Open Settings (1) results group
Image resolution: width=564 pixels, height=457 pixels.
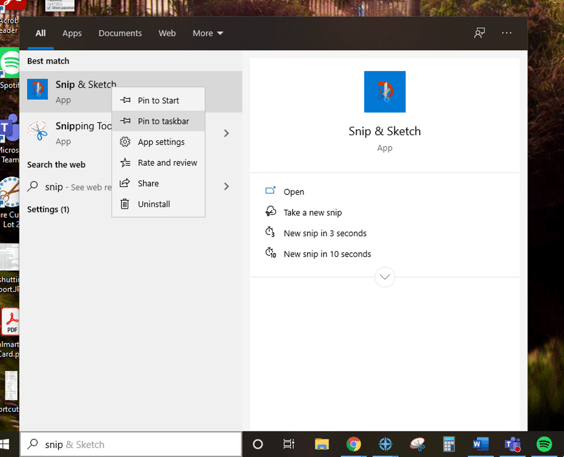(48, 209)
